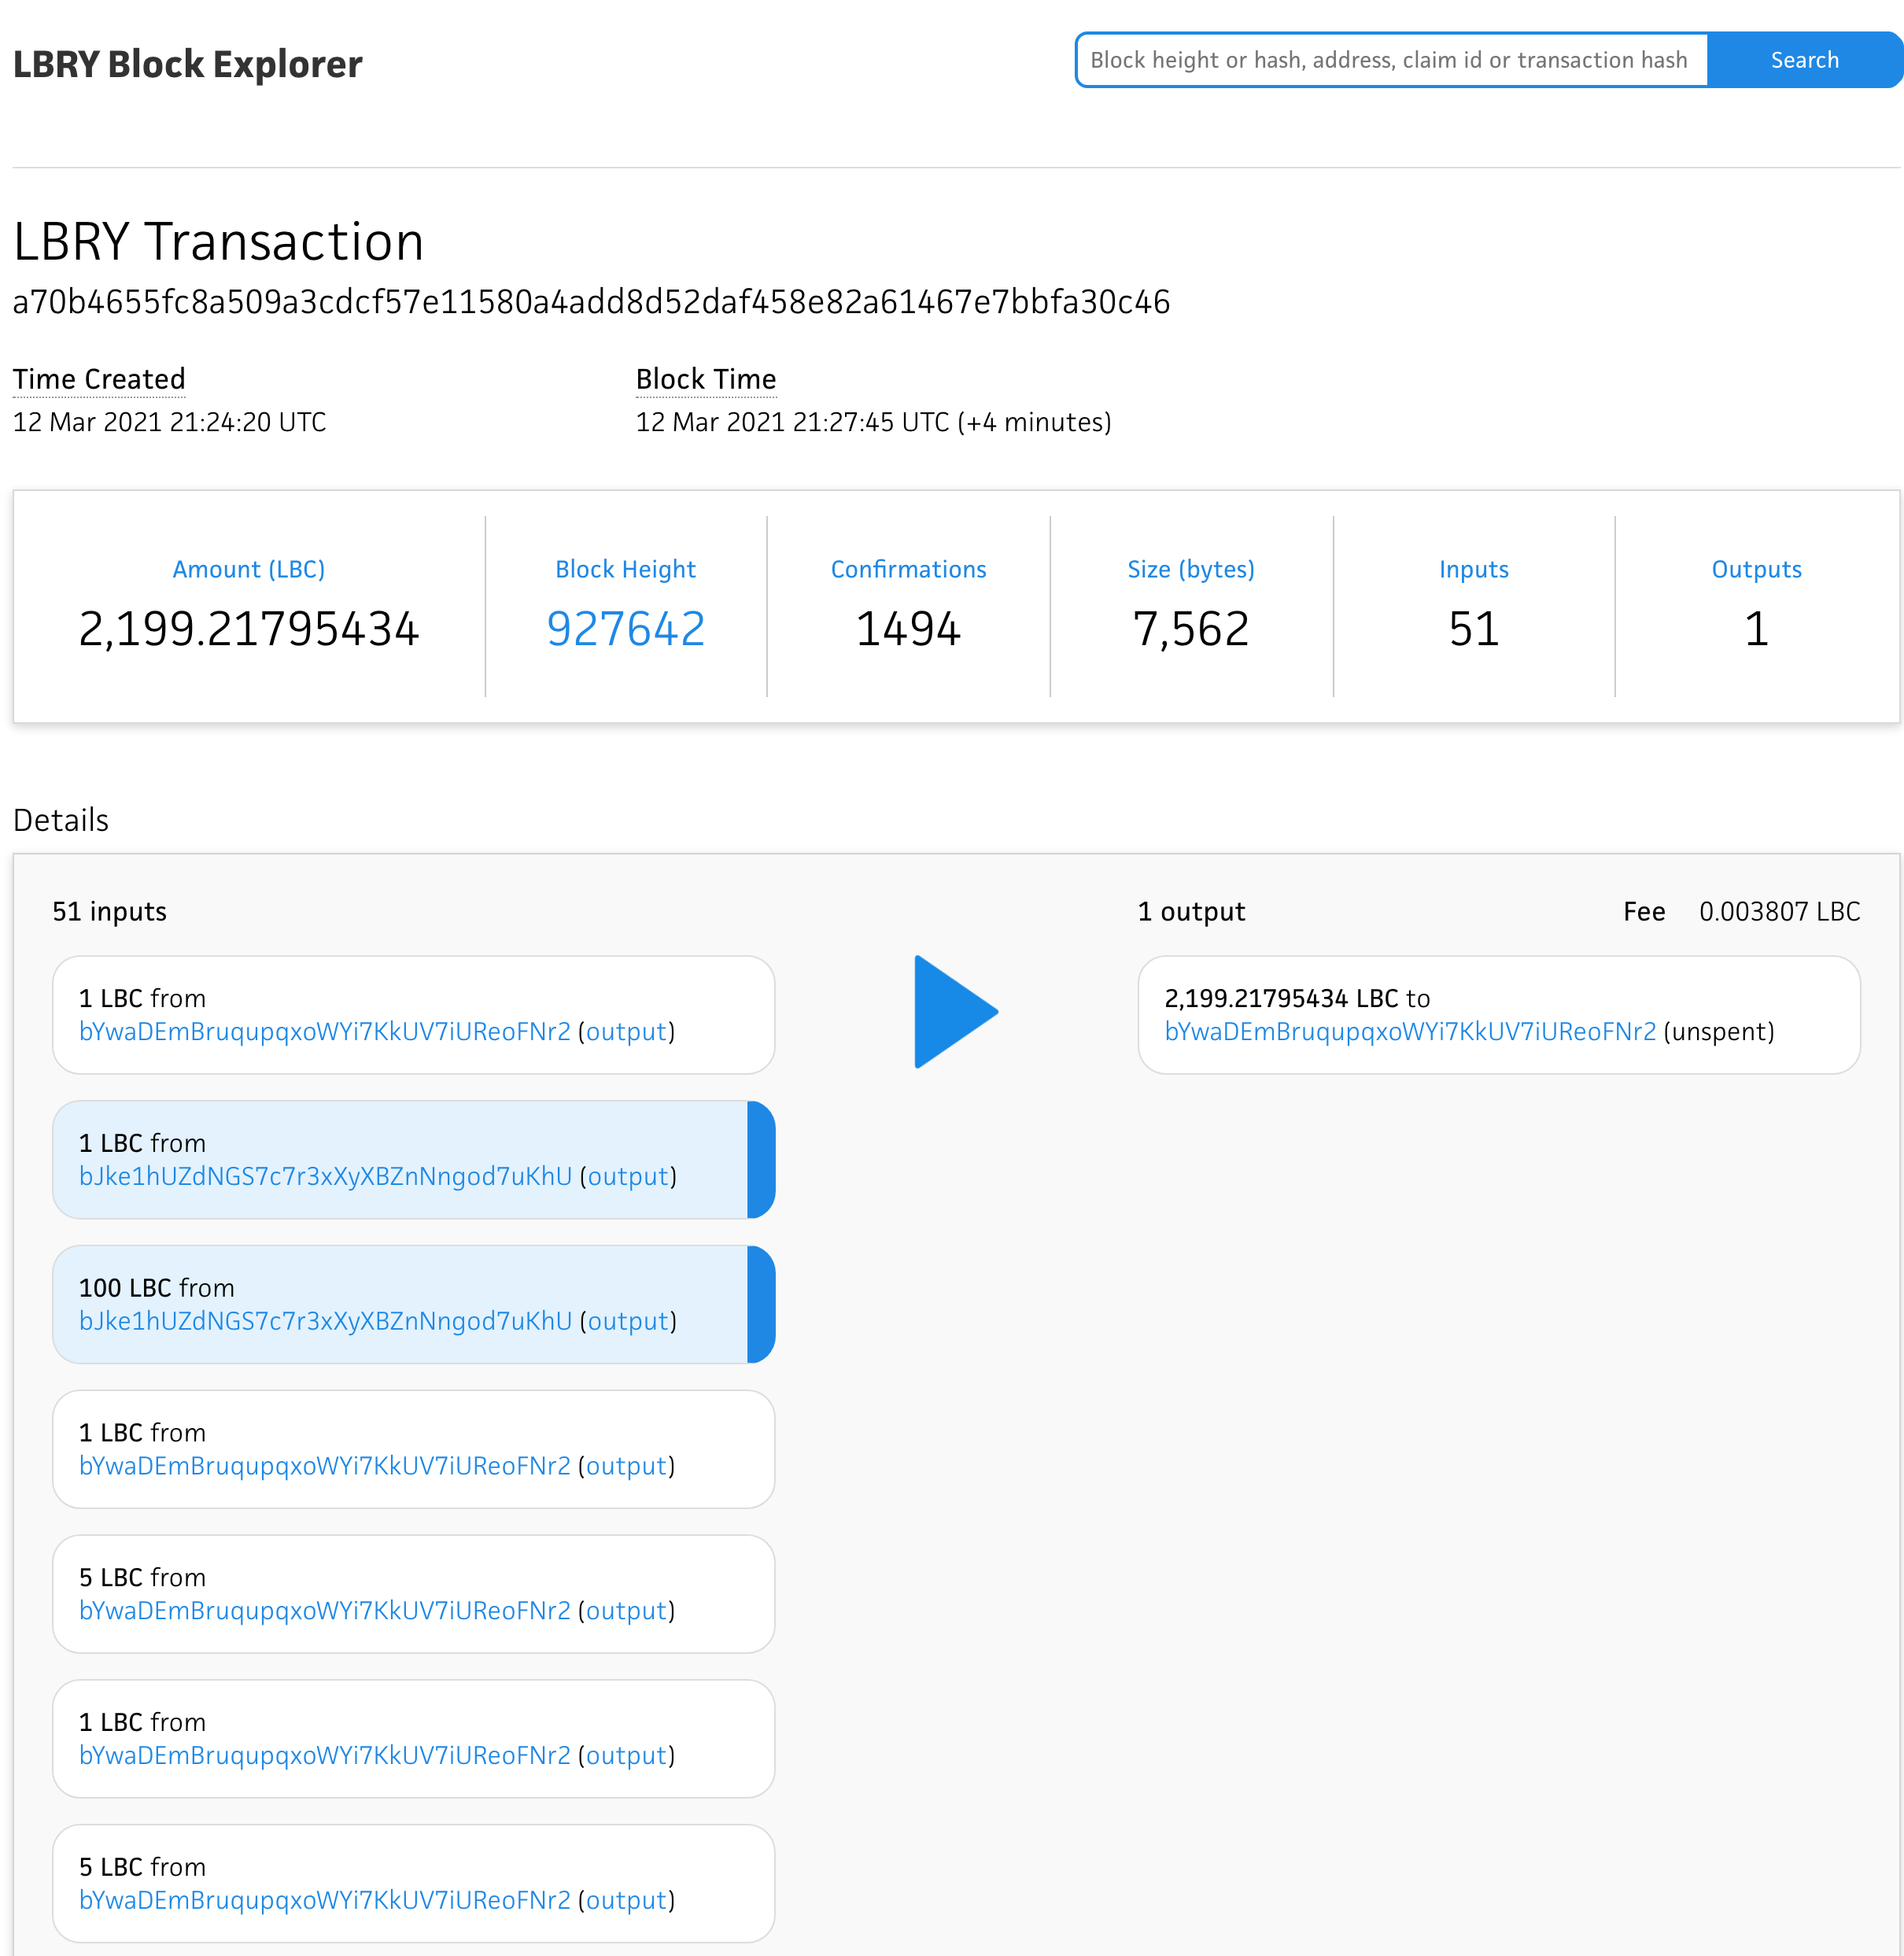1904x1956 pixels.
Task: Open bJke1hUZdNGS7c7r3xXyXBZnNngod7uKhU in highlighted 1 LBC input
Action: tap(326, 1176)
